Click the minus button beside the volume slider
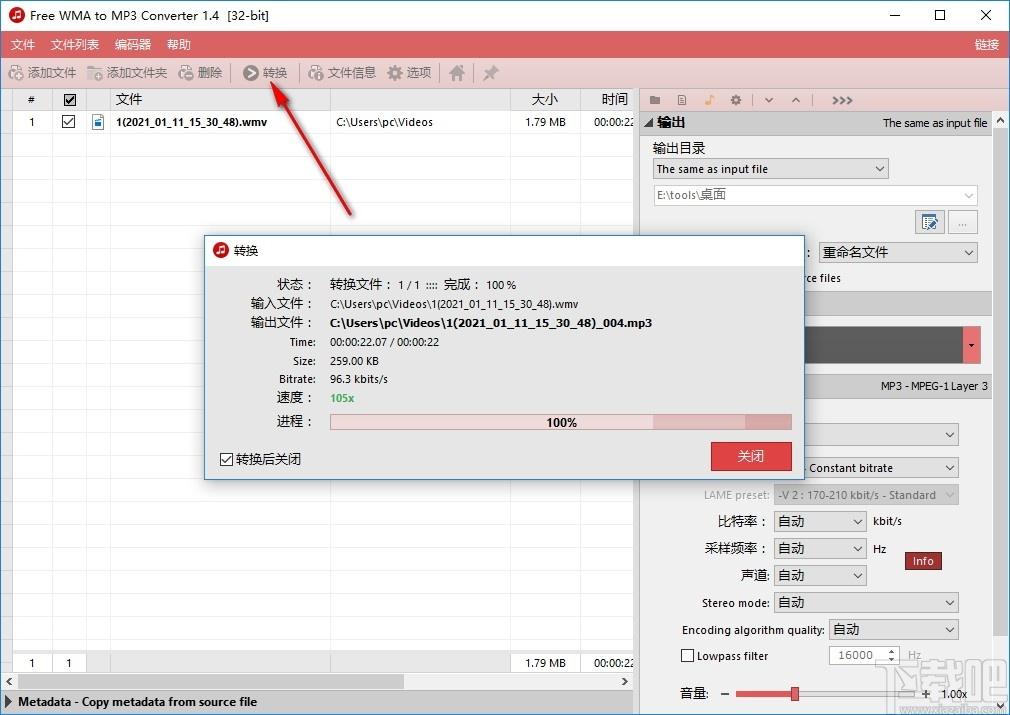Screen dimensions: 1010x715 [x=725, y=694]
